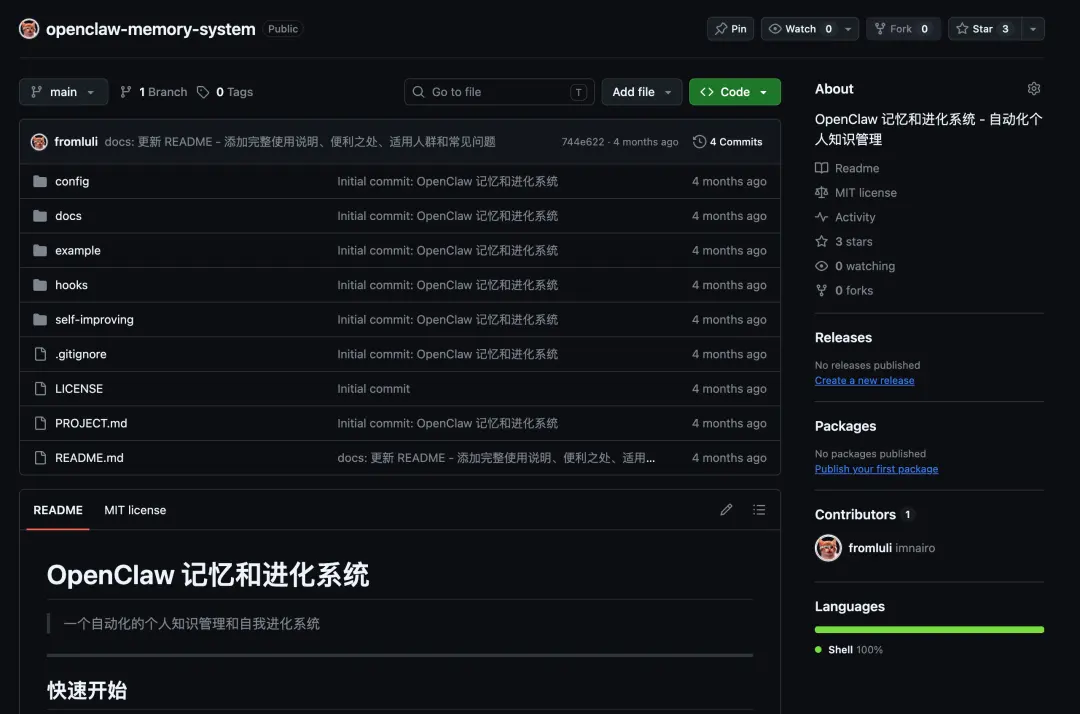Click the scale icon next to MIT license
The width and height of the screenshot is (1080, 714).
tap(821, 193)
